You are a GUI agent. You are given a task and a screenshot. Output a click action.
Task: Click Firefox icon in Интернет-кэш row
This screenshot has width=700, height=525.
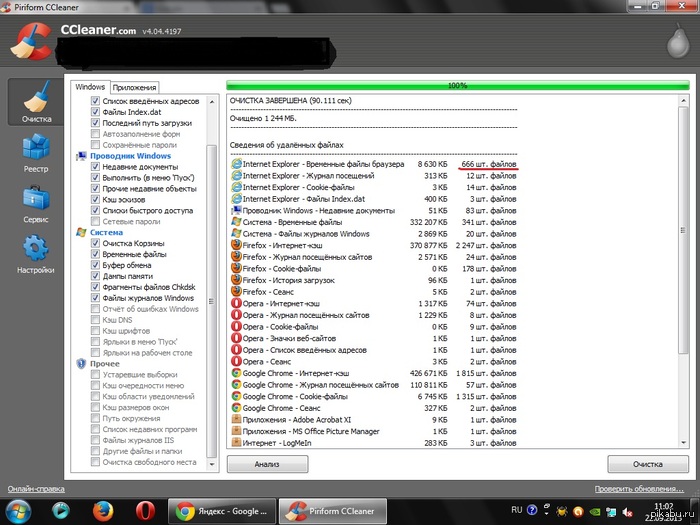236,245
